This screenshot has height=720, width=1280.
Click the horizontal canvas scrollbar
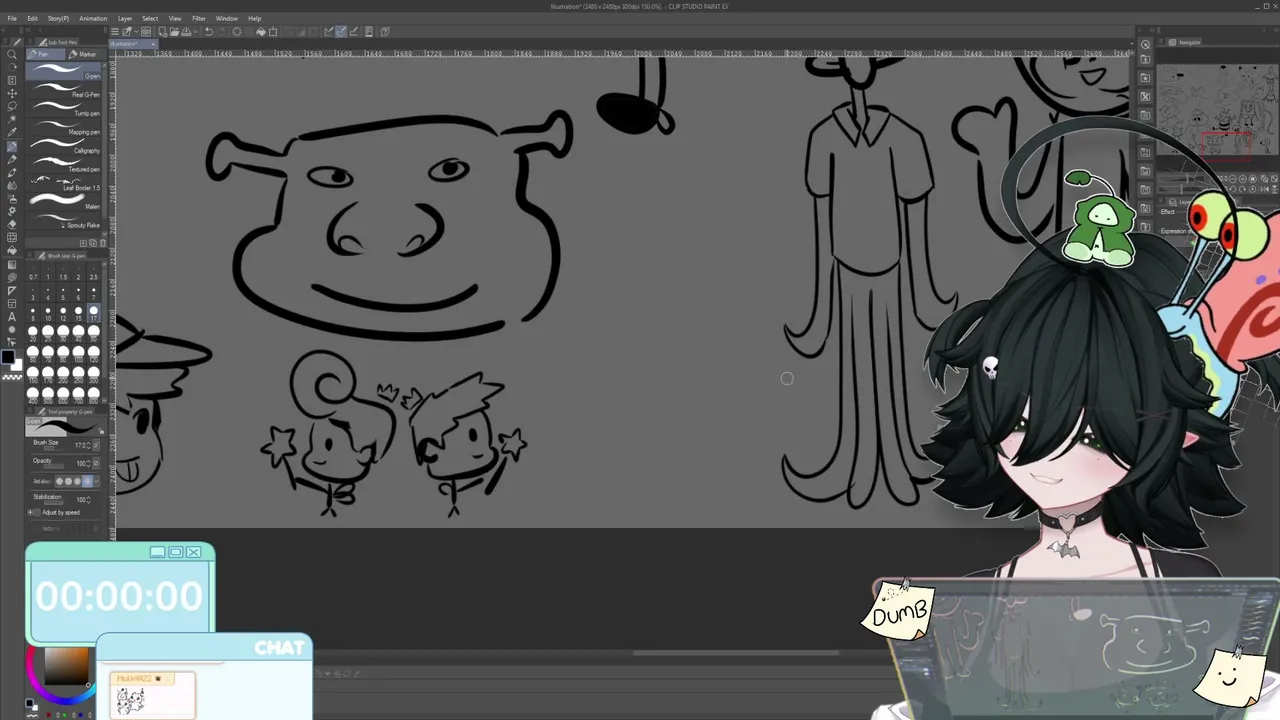(x=735, y=654)
